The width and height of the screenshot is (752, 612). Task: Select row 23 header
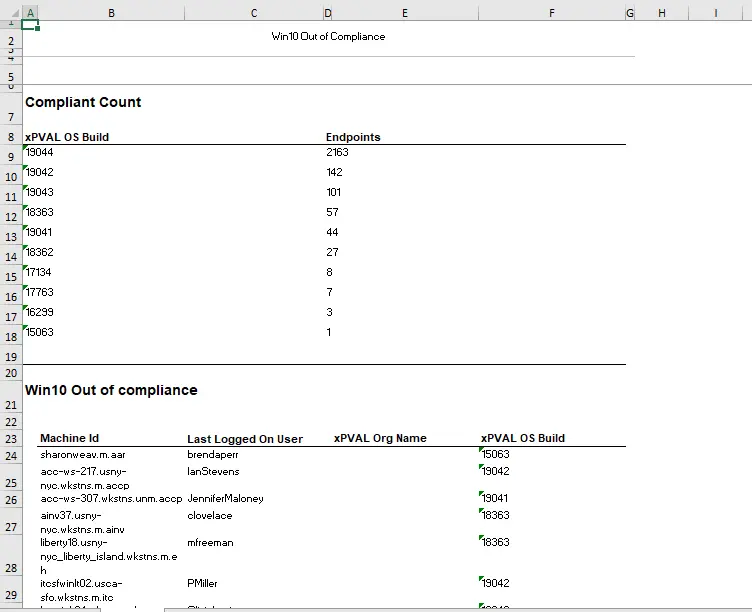11,439
